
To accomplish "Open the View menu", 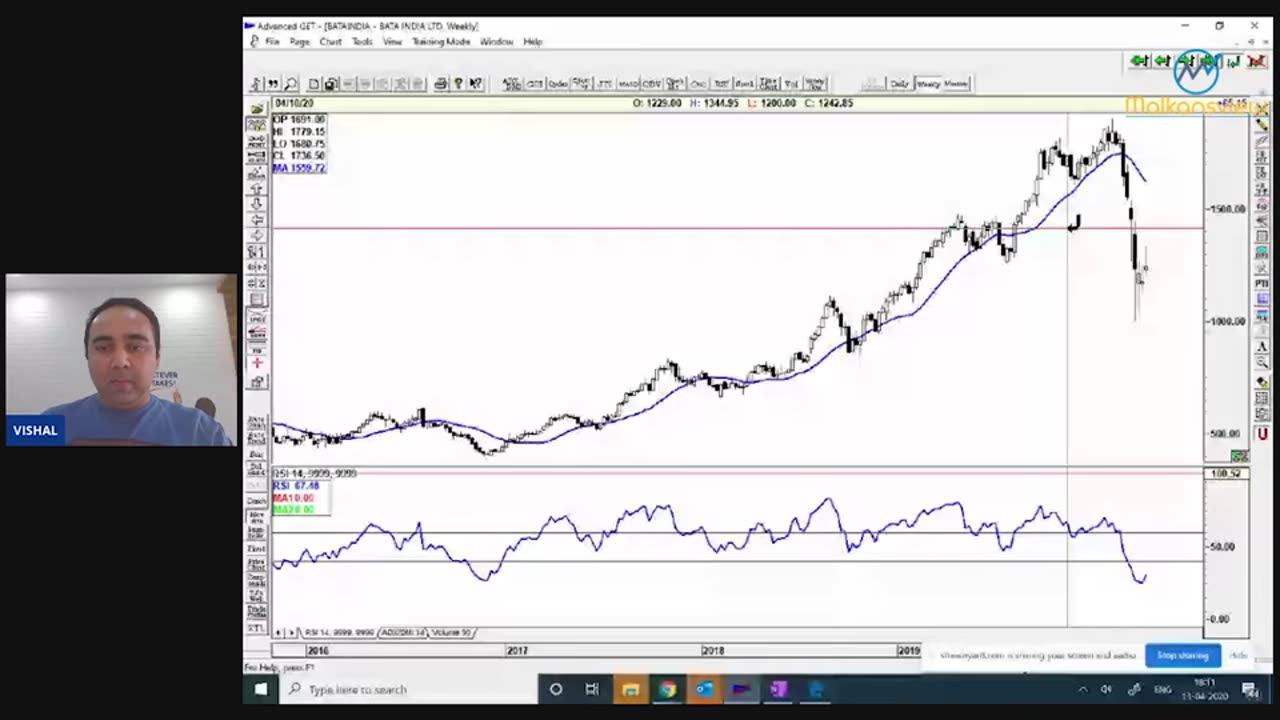I will [392, 42].
